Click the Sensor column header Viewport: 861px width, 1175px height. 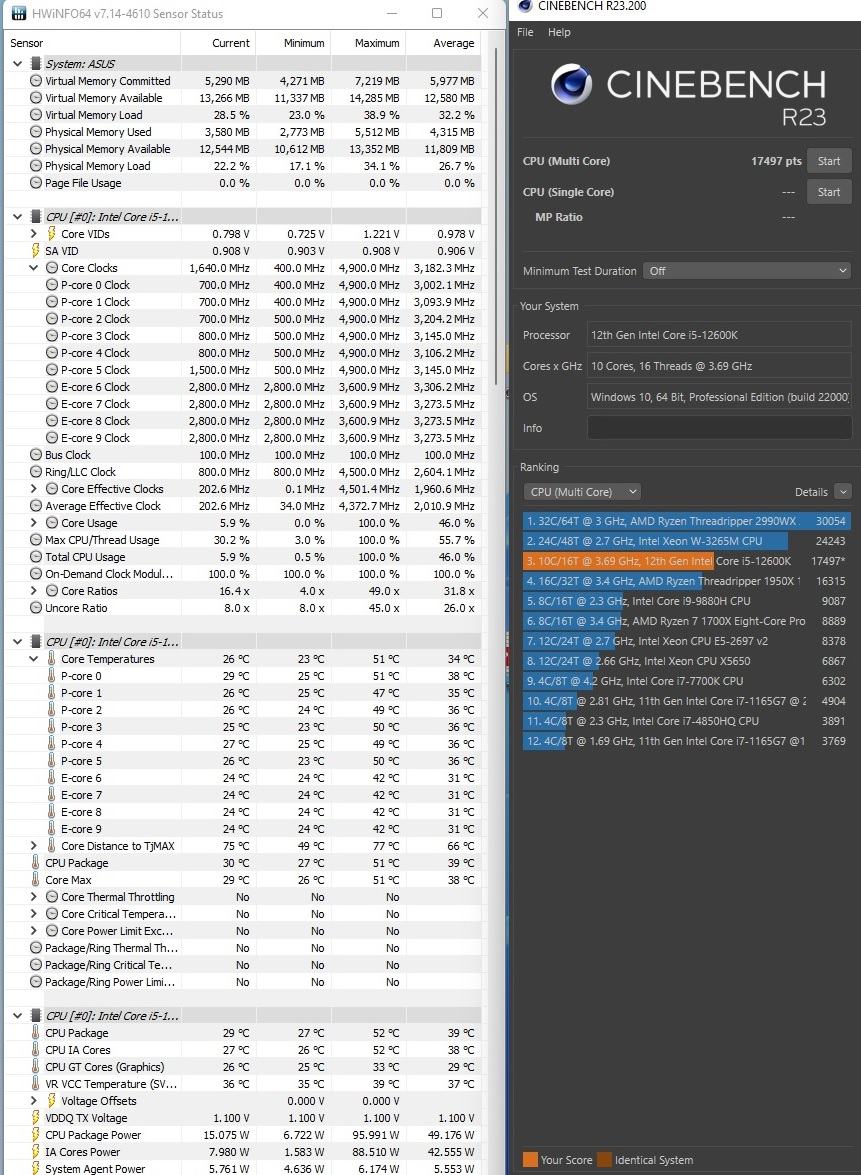click(93, 43)
